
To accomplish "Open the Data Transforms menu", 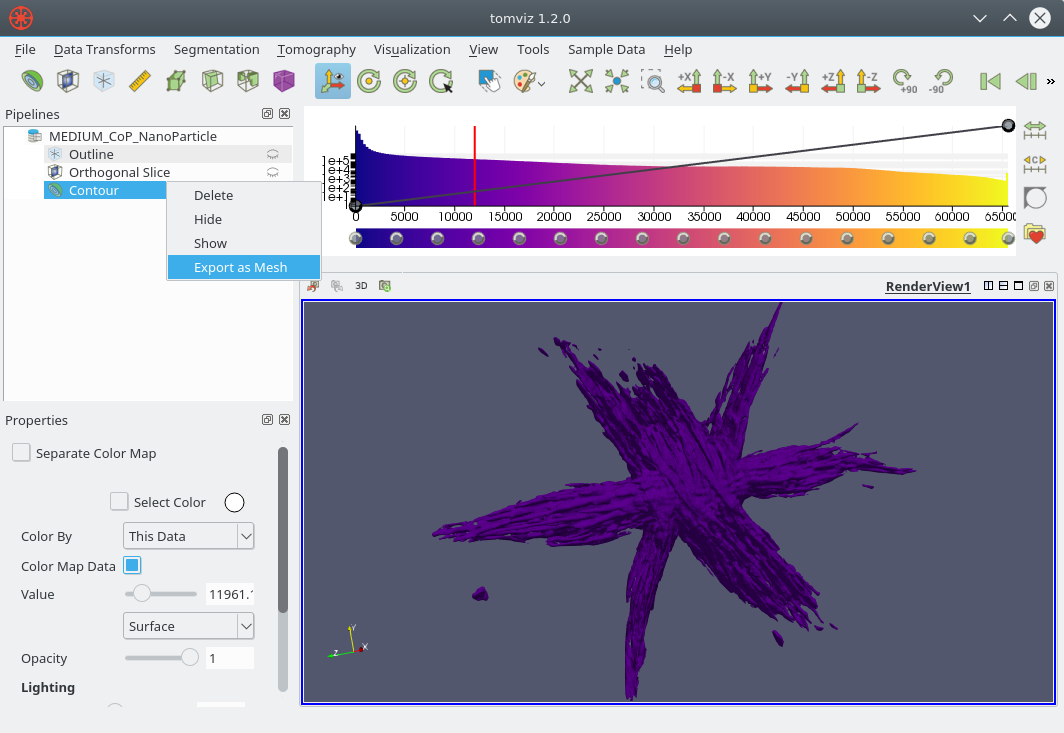I will point(104,50).
